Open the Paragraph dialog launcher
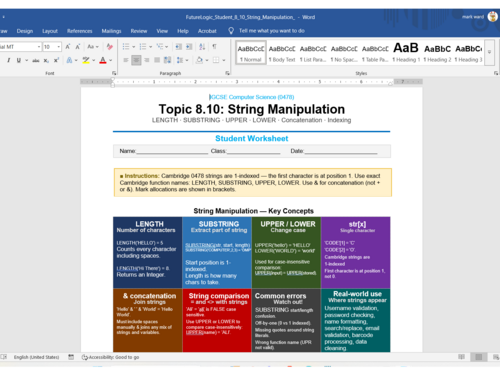 click(228, 73)
